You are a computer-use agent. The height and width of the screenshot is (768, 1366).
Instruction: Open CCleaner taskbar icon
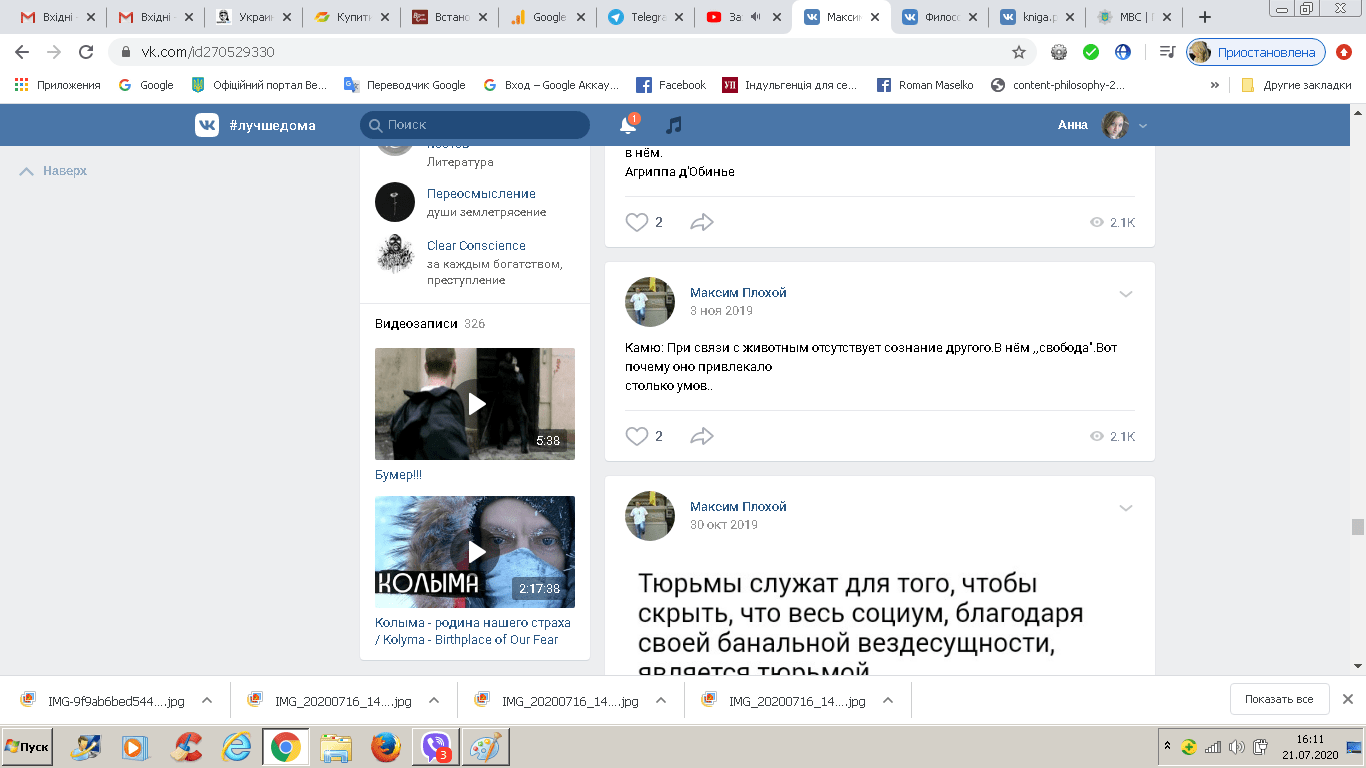tap(187, 747)
